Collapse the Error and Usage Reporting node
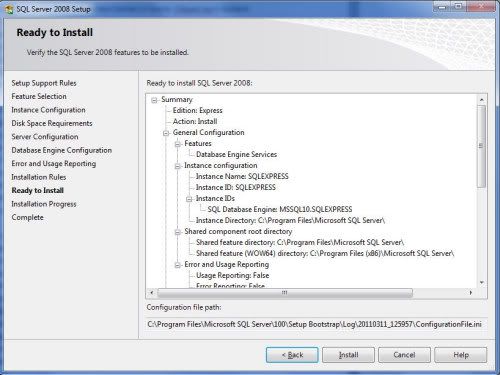Screen dimensions: 500x375 [x=177, y=265]
